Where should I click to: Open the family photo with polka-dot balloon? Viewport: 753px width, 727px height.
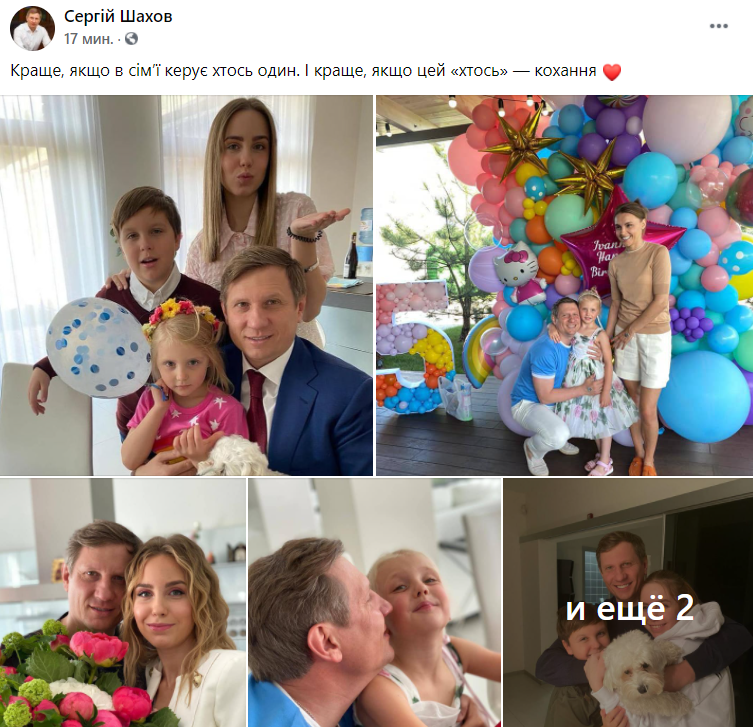(x=186, y=285)
